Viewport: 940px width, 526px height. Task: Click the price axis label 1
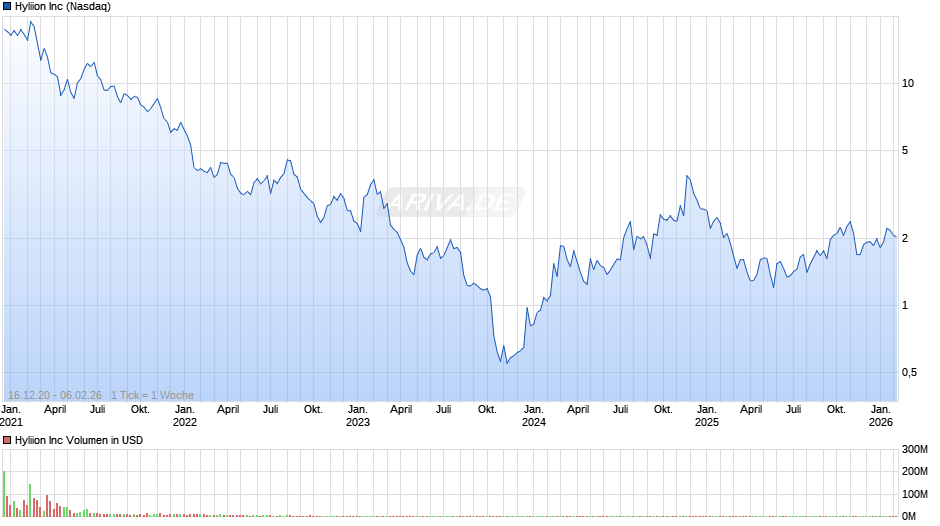pyautogui.click(x=905, y=306)
